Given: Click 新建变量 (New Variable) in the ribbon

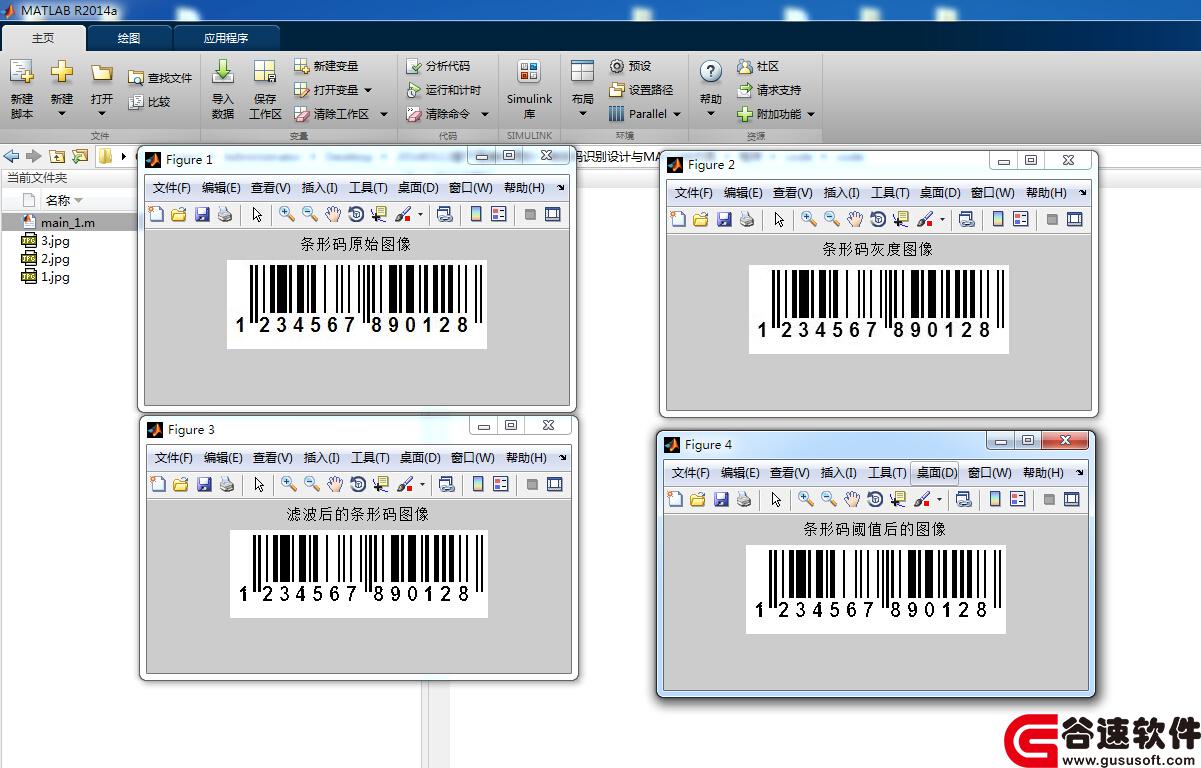Looking at the screenshot, I should tap(326, 66).
